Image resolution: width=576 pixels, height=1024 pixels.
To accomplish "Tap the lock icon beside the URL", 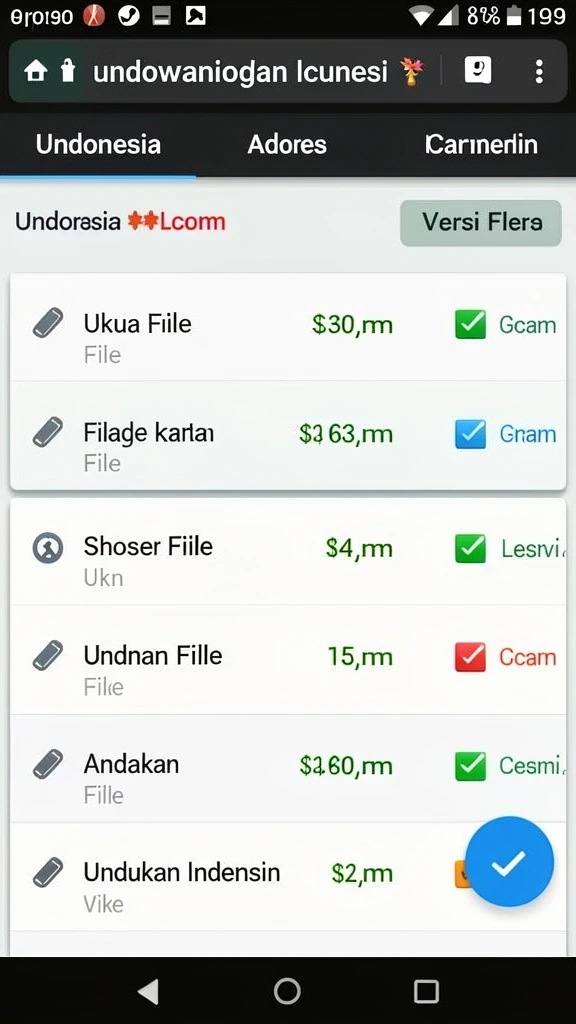I will 68,71.
